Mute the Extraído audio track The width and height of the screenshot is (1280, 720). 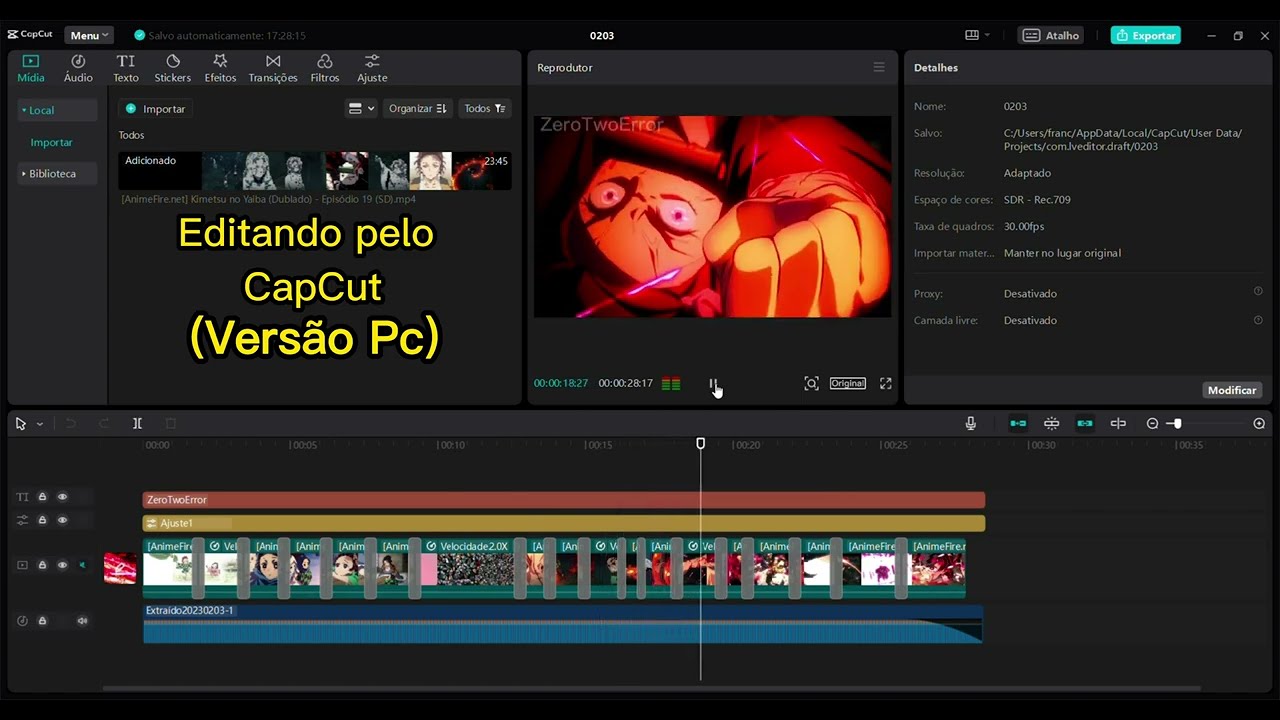pos(82,620)
